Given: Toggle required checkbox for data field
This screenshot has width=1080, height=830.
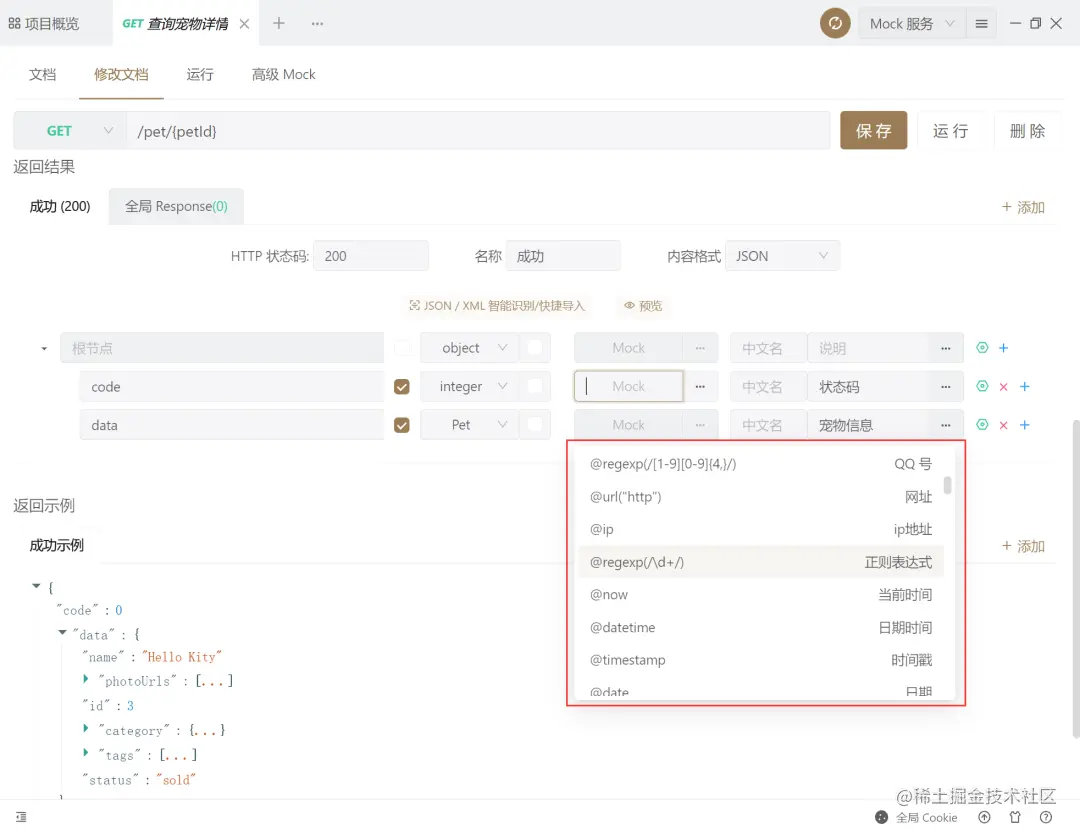Looking at the screenshot, I should [x=402, y=425].
